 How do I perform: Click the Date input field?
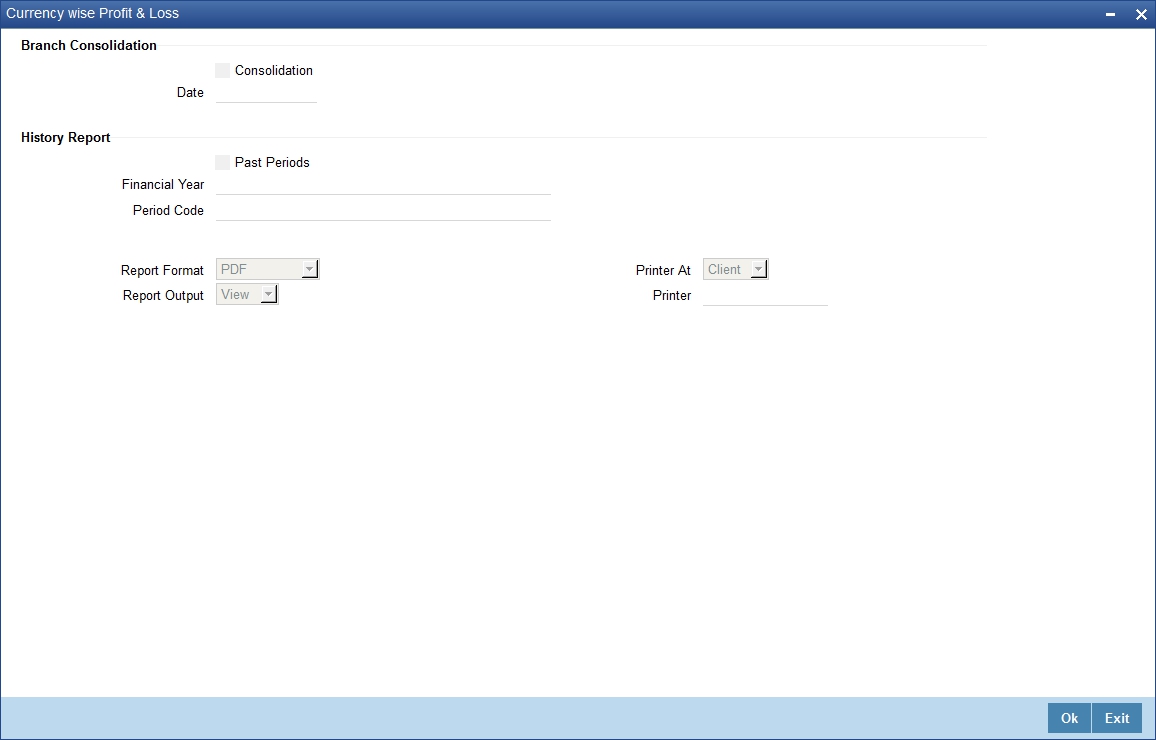coord(266,93)
